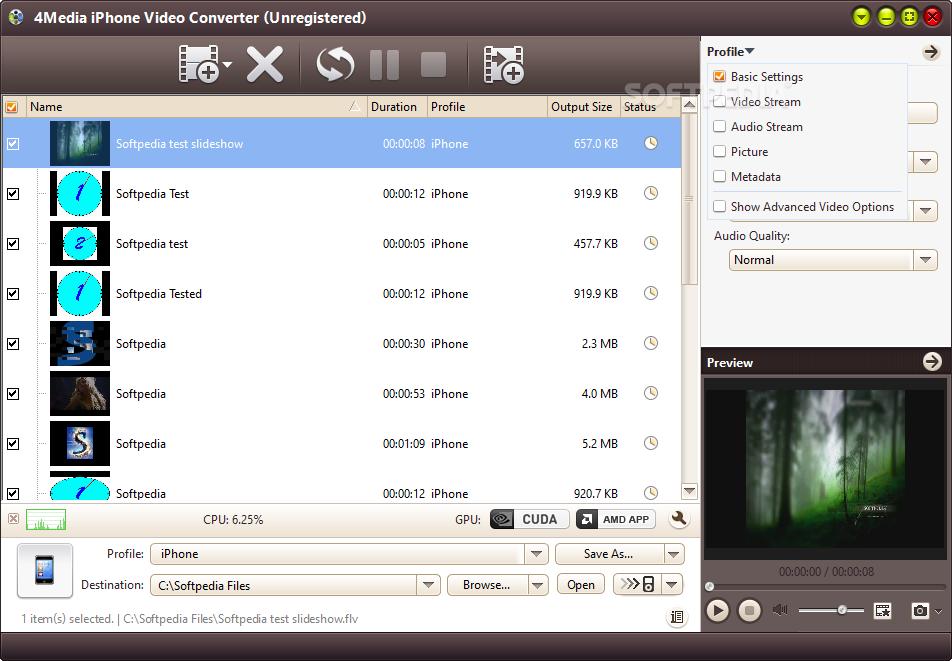Screen dimensions: 952x661
Task: Sort list by Profile column header
Action: click(x=487, y=107)
